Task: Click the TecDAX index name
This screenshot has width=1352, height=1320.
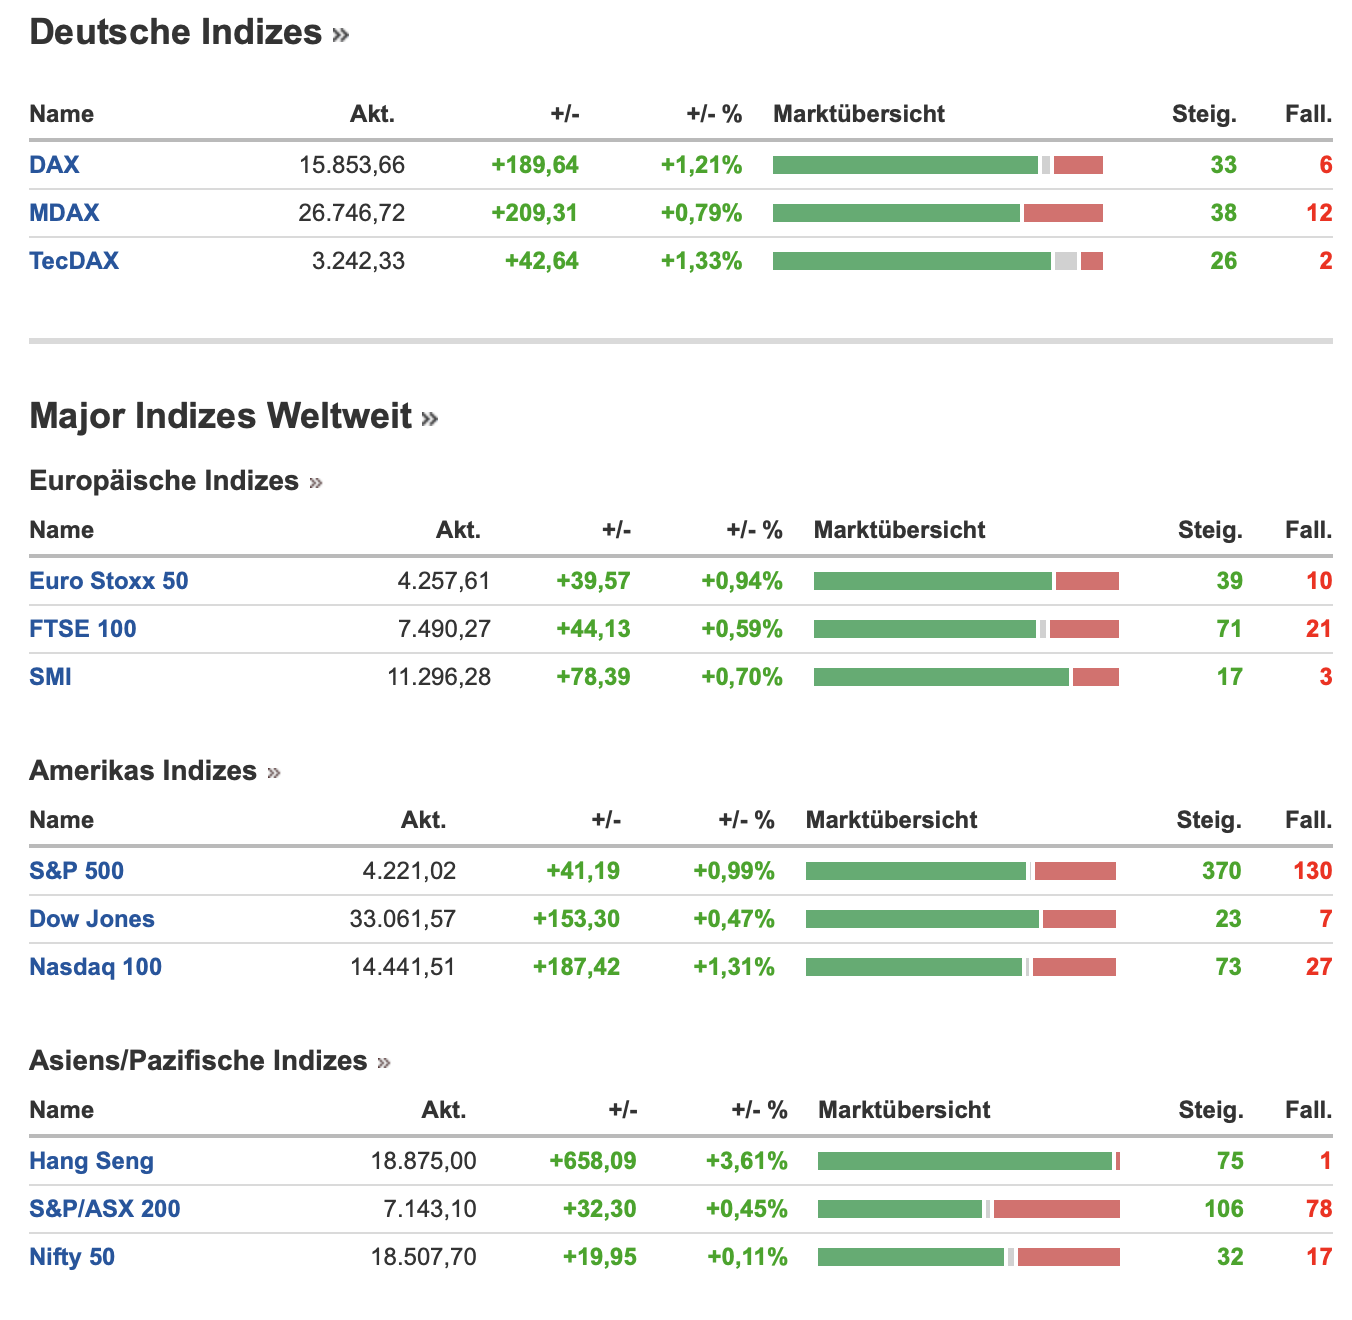Action: tap(74, 261)
